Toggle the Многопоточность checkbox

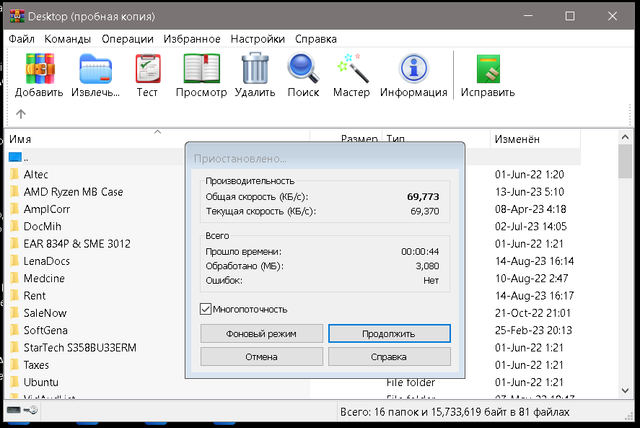(x=206, y=309)
